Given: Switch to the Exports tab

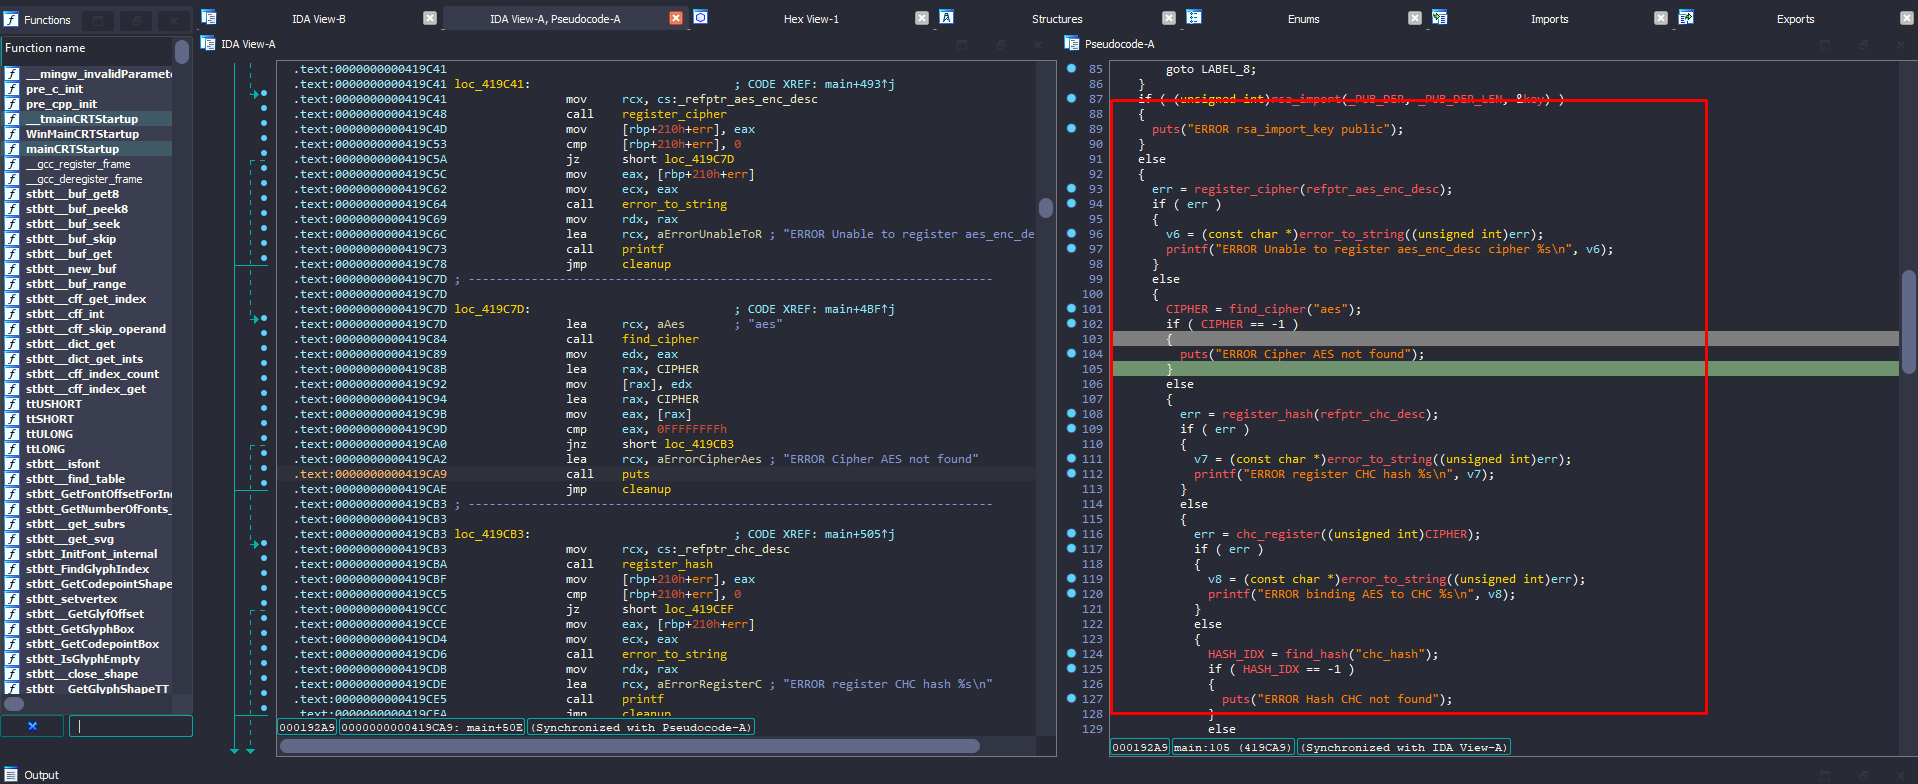Looking at the screenshot, I should point(1795,19).
